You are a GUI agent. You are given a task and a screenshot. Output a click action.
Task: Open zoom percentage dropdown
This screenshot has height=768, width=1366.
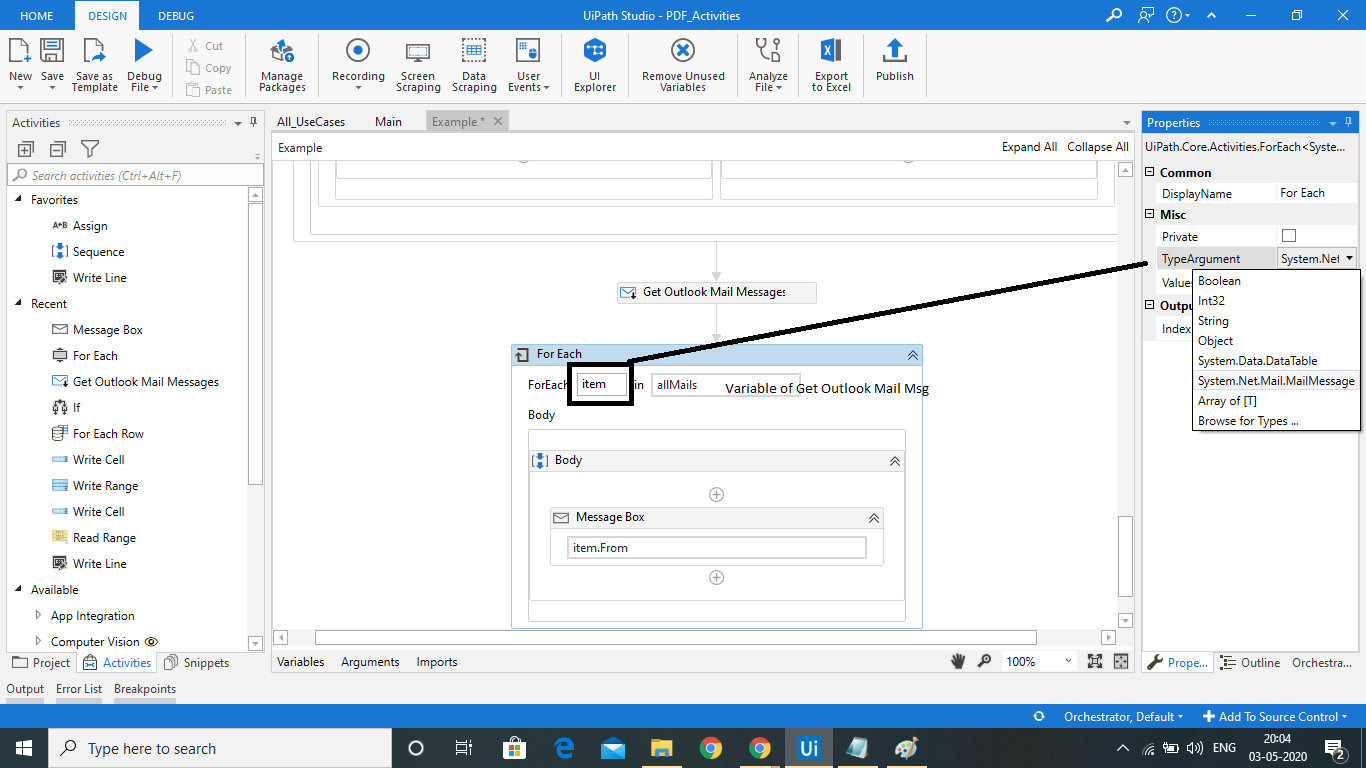coord(1069,661)
